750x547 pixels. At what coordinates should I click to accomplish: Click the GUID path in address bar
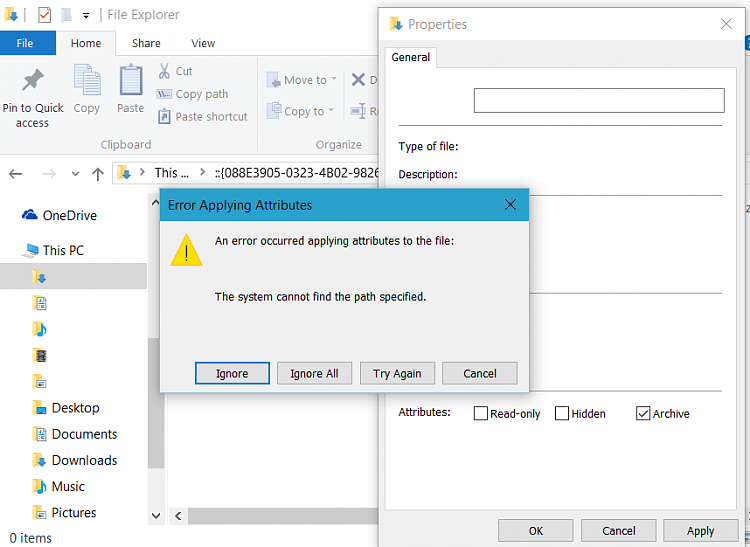click(x=297, y=173)
